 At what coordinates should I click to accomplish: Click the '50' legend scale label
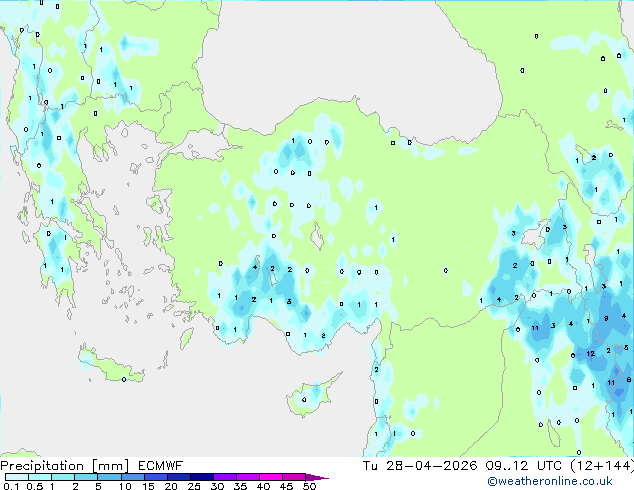309,486
